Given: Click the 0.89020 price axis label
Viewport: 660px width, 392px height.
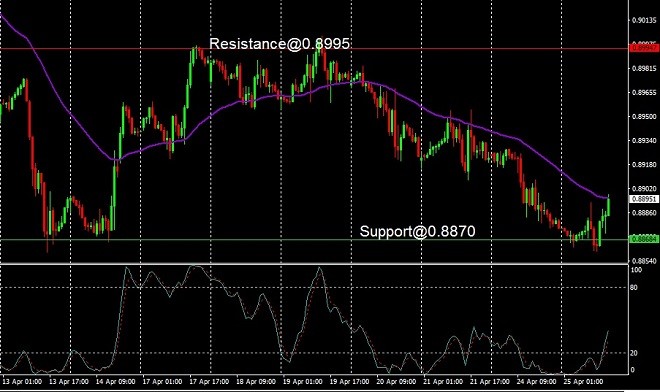Looking at the screenshot, I should click(x=644, y=189).
